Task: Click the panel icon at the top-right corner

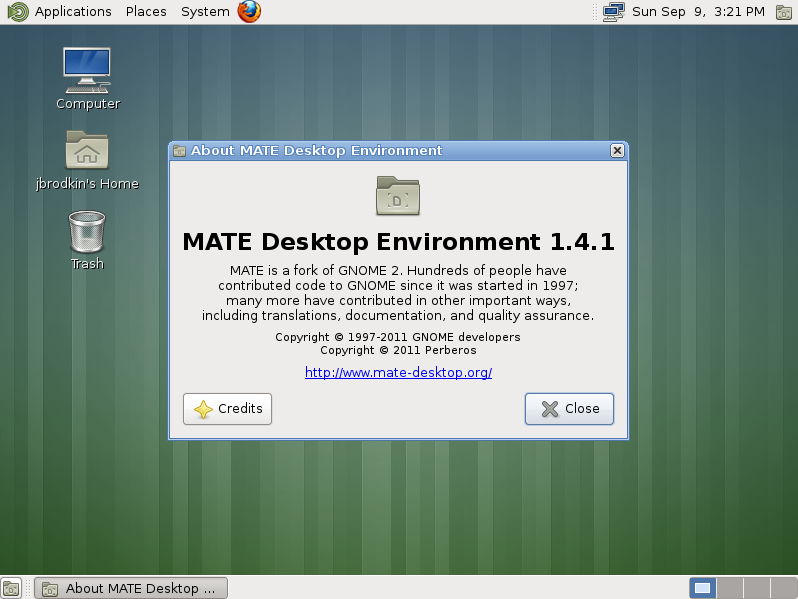Action: [784, 11]
